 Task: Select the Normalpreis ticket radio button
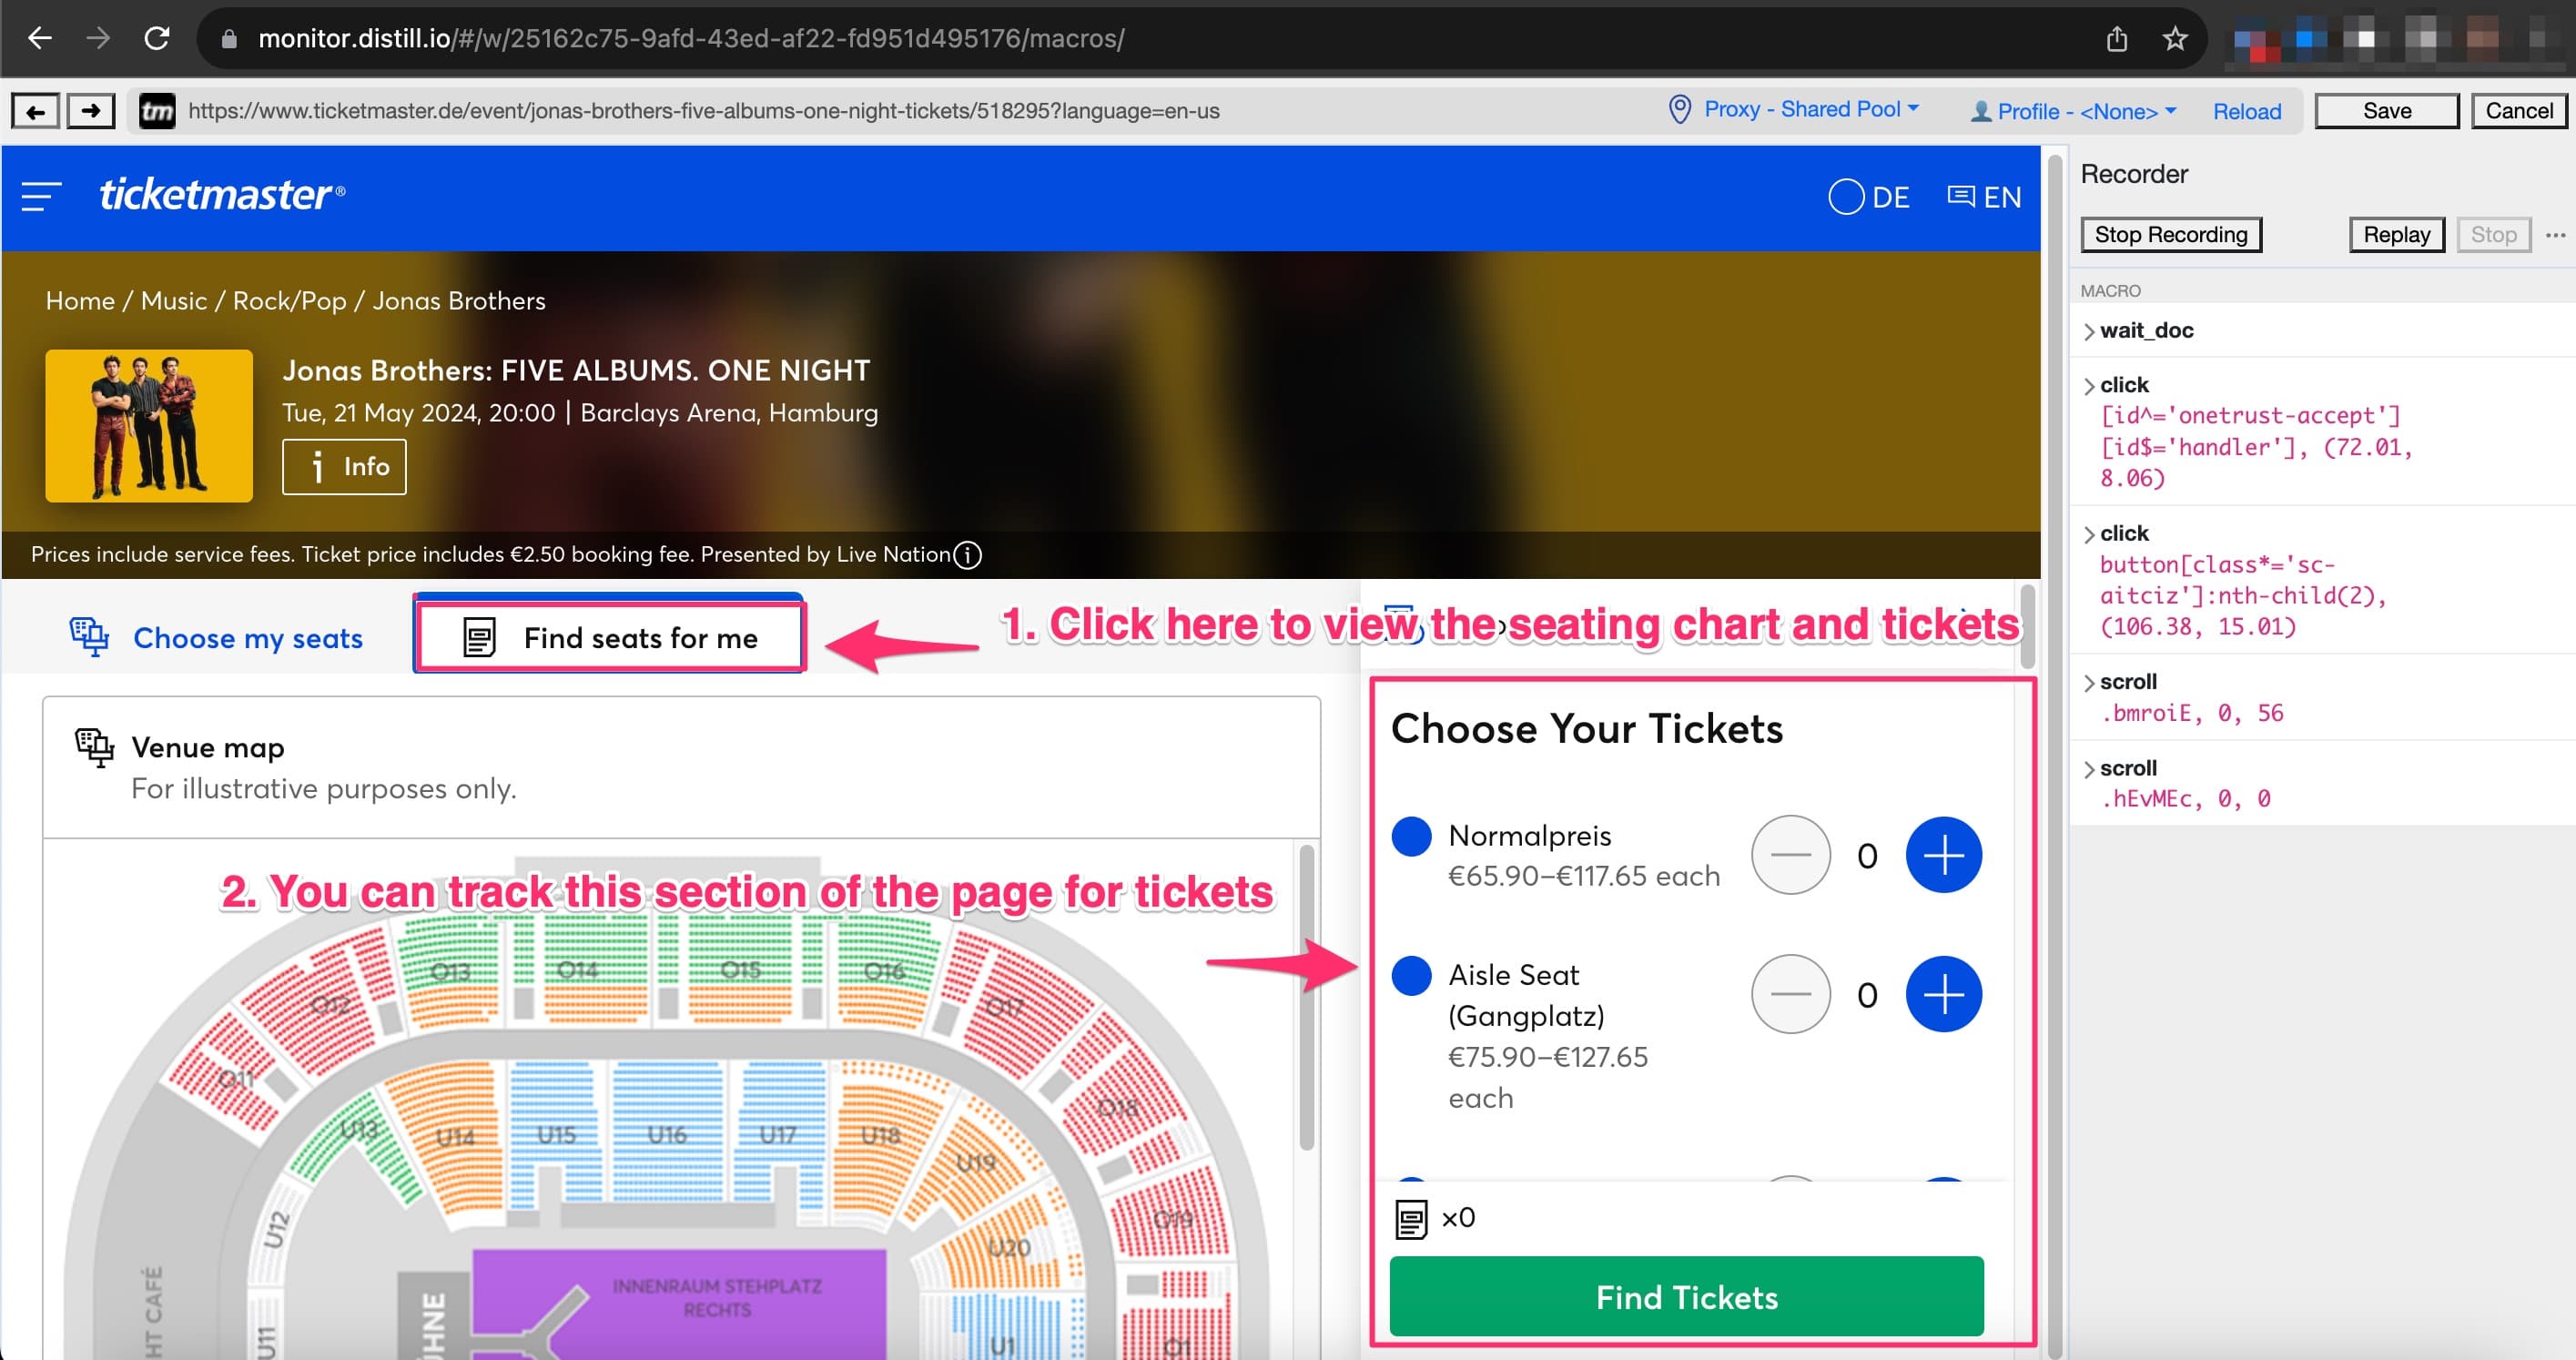coord(1411,838)
